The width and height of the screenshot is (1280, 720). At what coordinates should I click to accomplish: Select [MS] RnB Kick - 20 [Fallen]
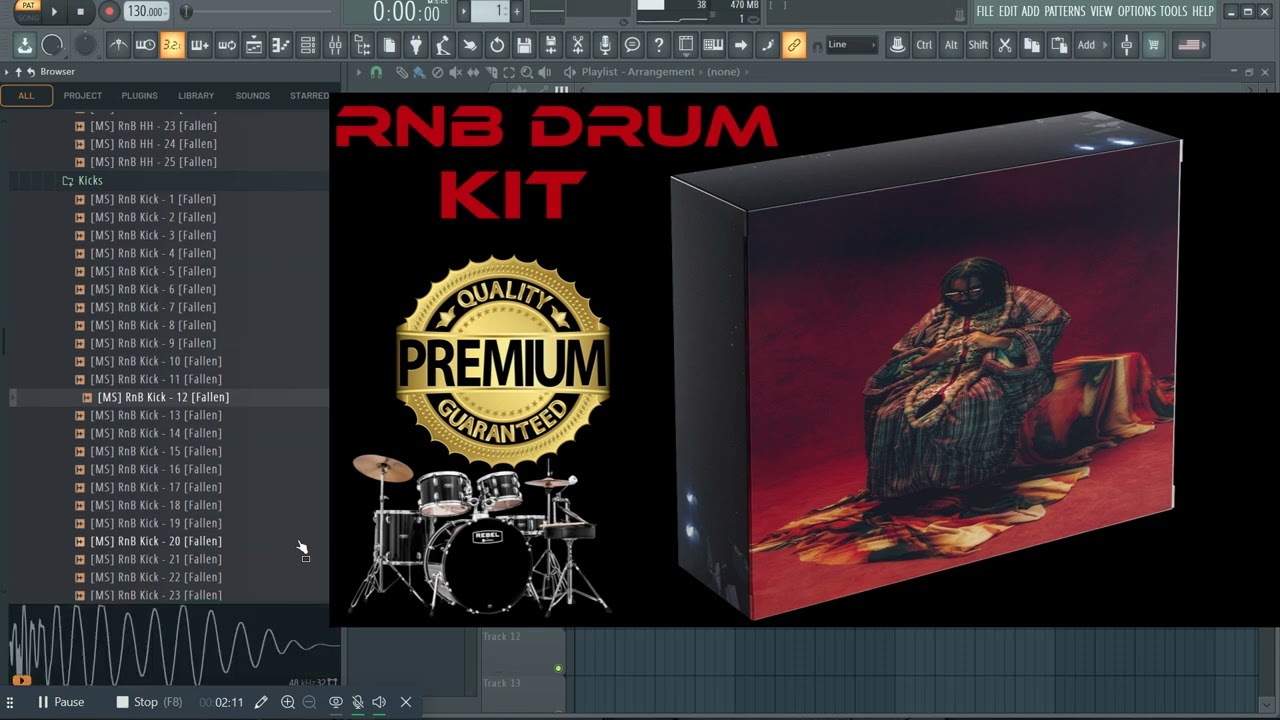coord(156,541)
